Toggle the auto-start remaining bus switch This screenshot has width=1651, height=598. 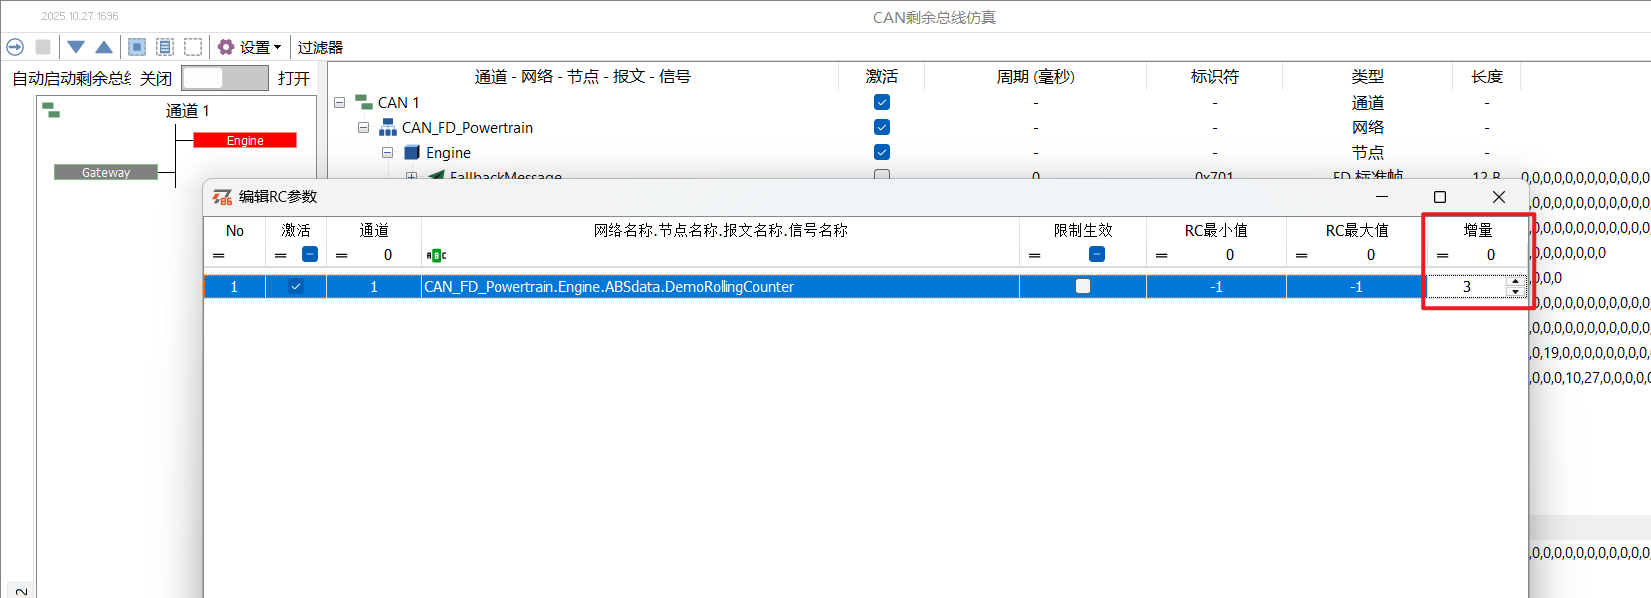pyautogui.click(x=224, y=78)
